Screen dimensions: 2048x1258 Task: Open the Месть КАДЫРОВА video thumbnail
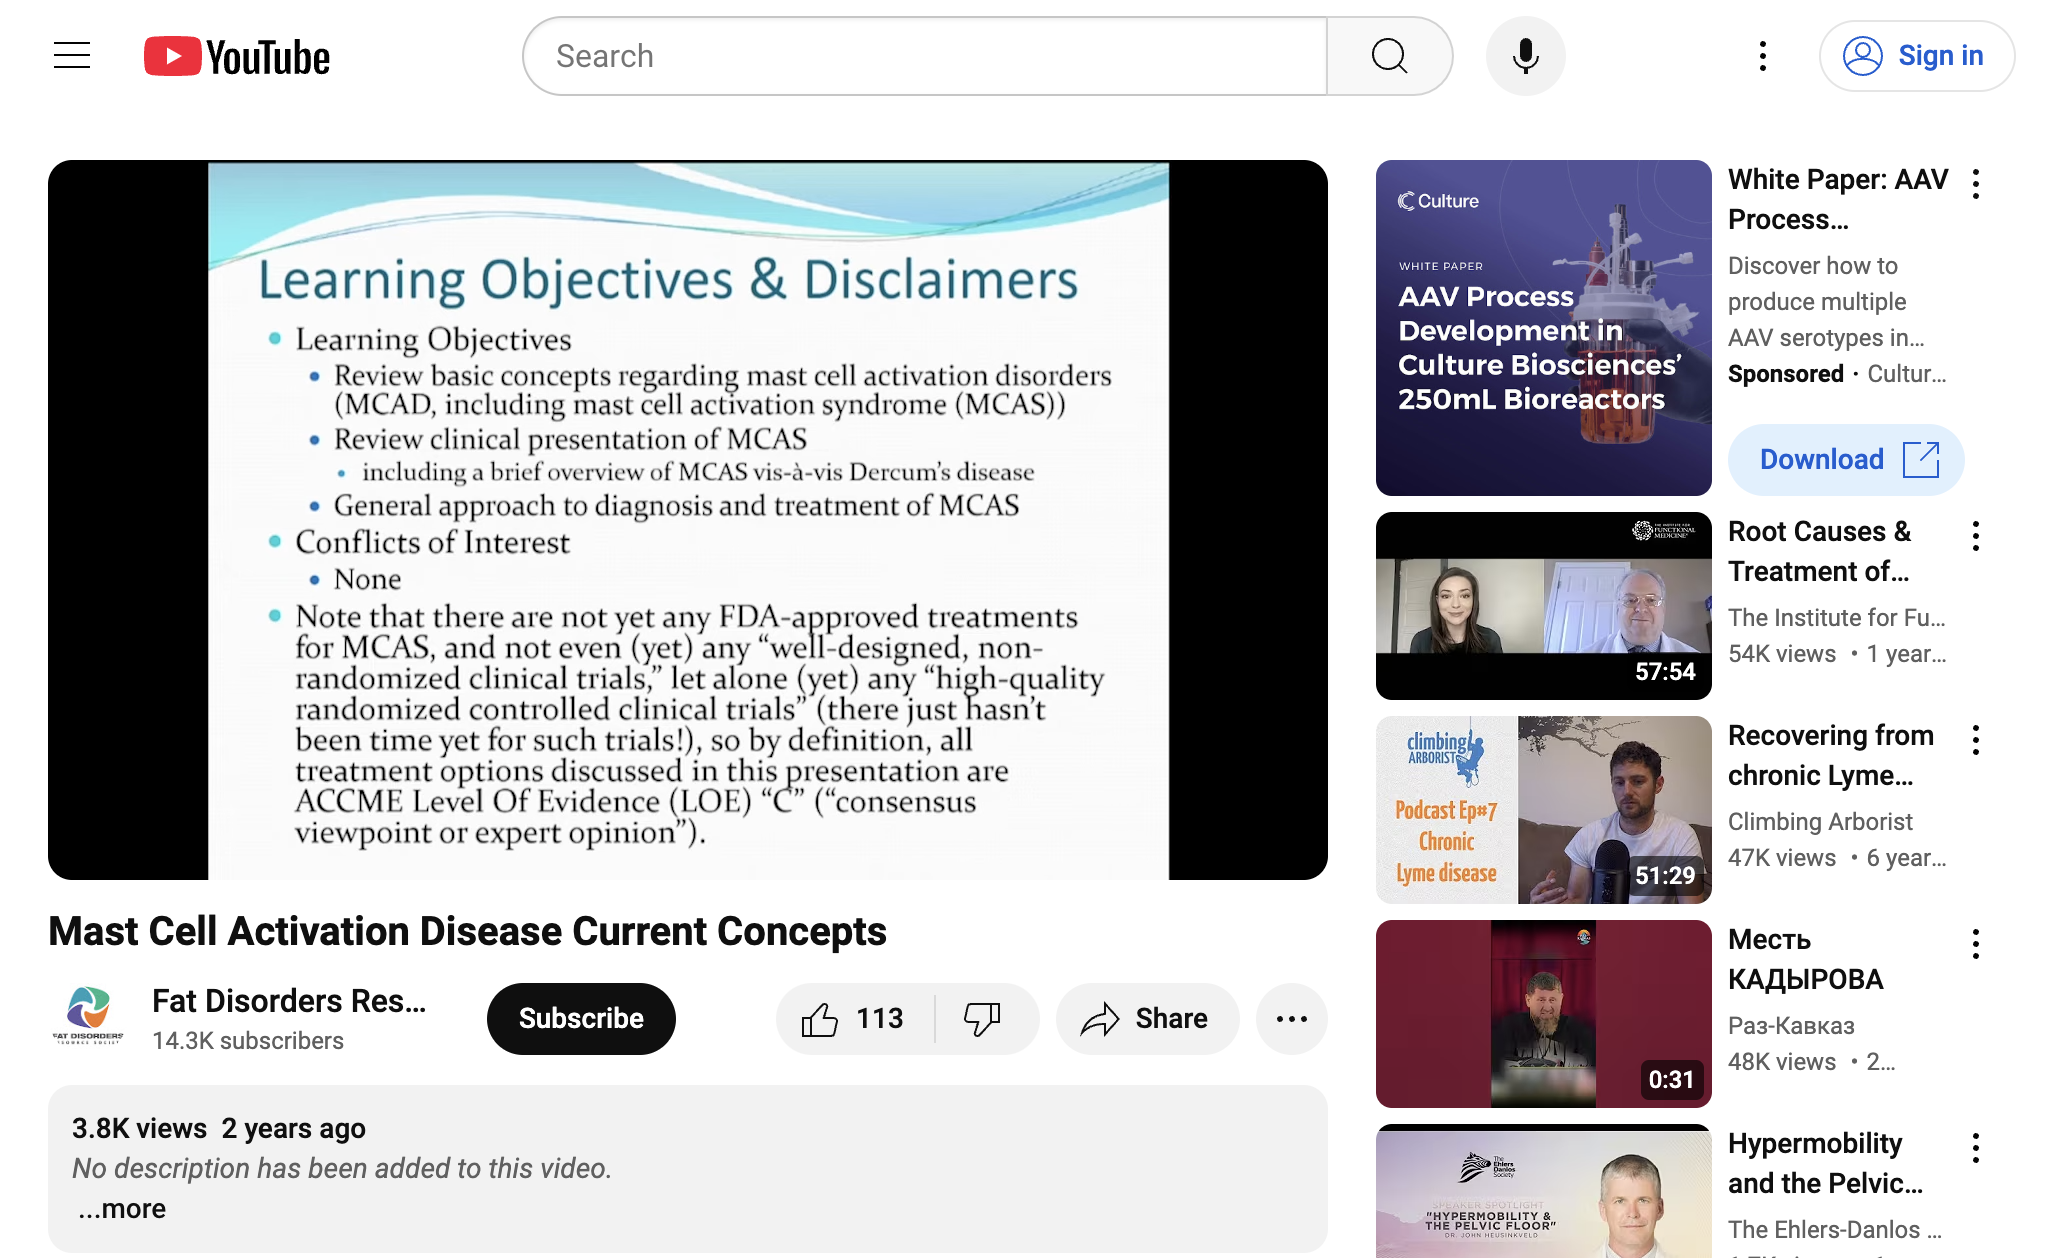1543,1014
